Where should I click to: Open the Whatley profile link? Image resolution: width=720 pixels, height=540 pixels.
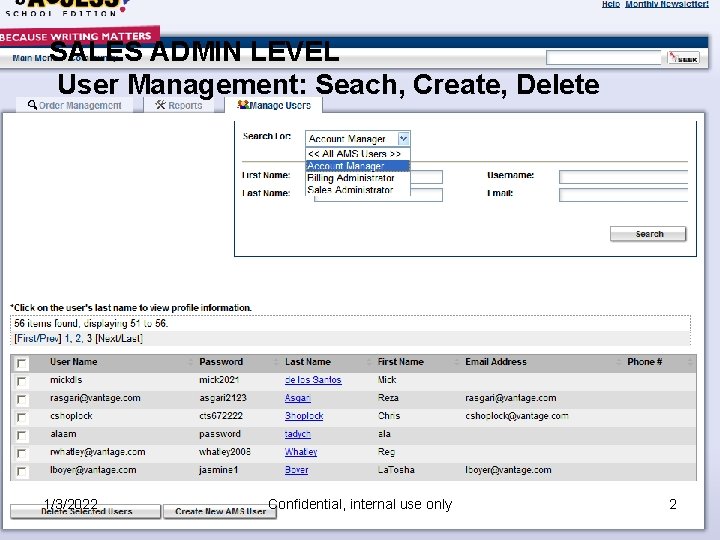pos(301,452)
